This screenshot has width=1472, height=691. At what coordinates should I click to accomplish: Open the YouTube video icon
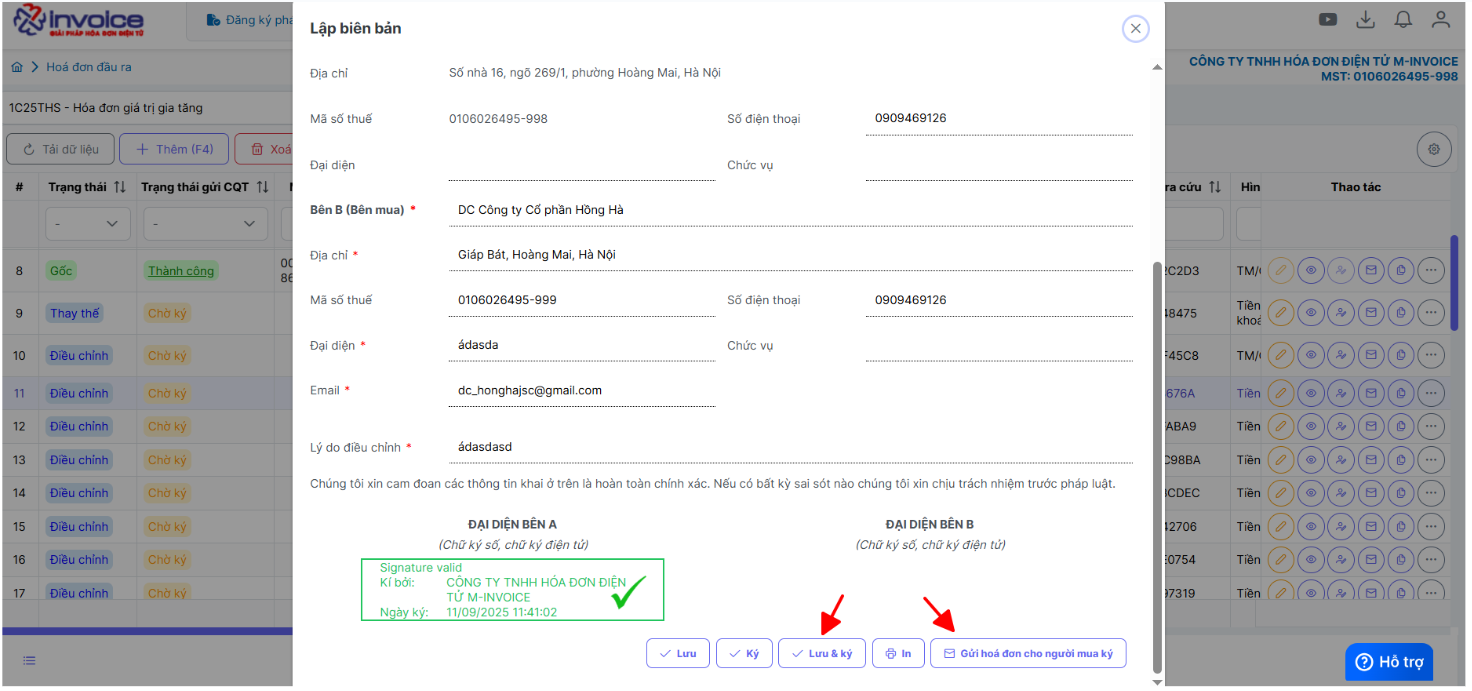tap(1328, 20)
